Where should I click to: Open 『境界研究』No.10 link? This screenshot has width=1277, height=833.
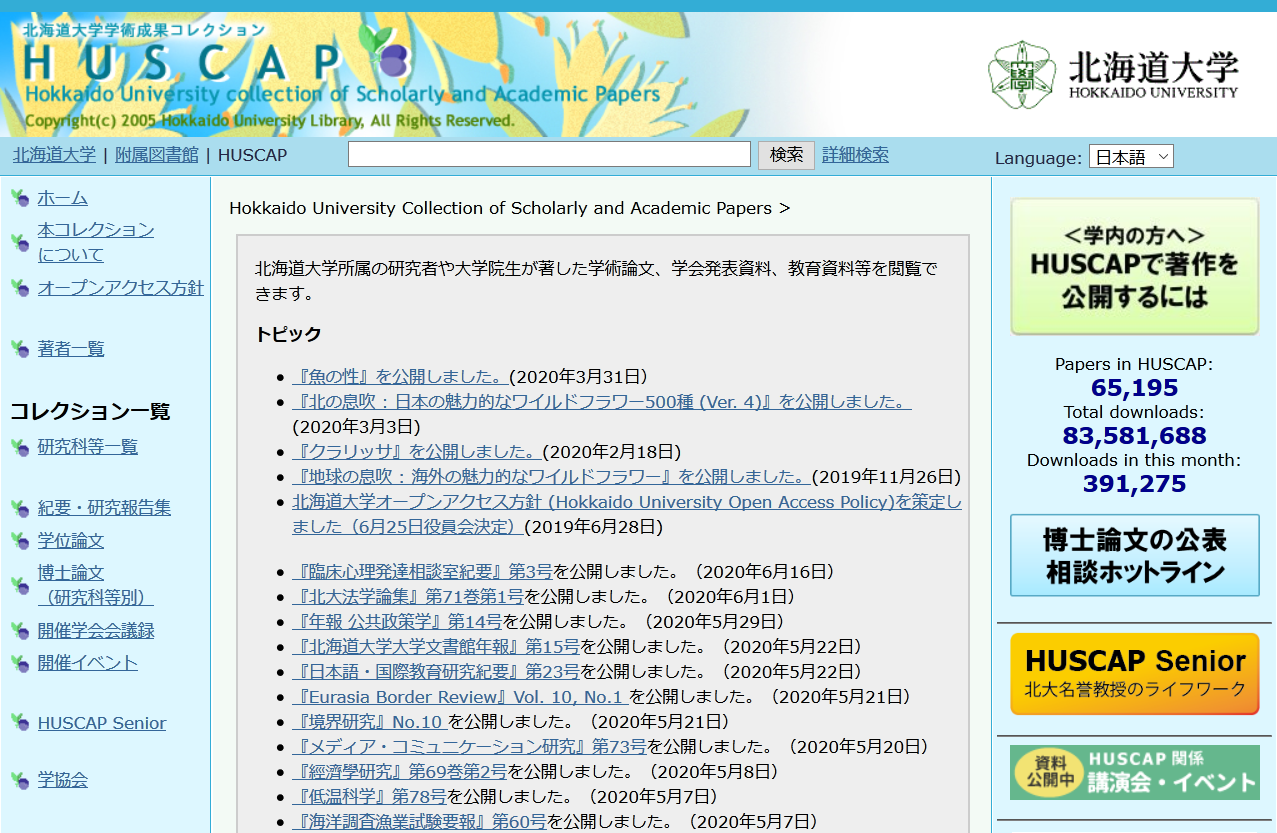[370, 722]
